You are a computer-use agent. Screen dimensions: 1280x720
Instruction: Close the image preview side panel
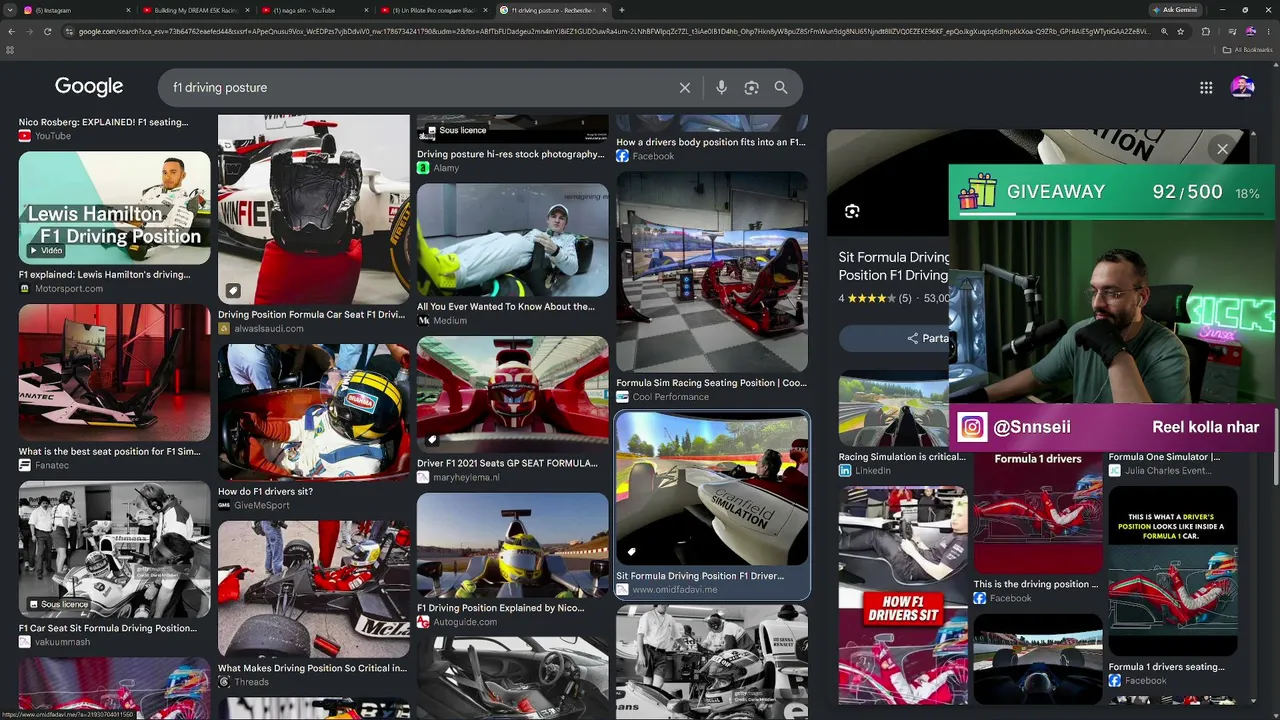(x=1222, y=149)
